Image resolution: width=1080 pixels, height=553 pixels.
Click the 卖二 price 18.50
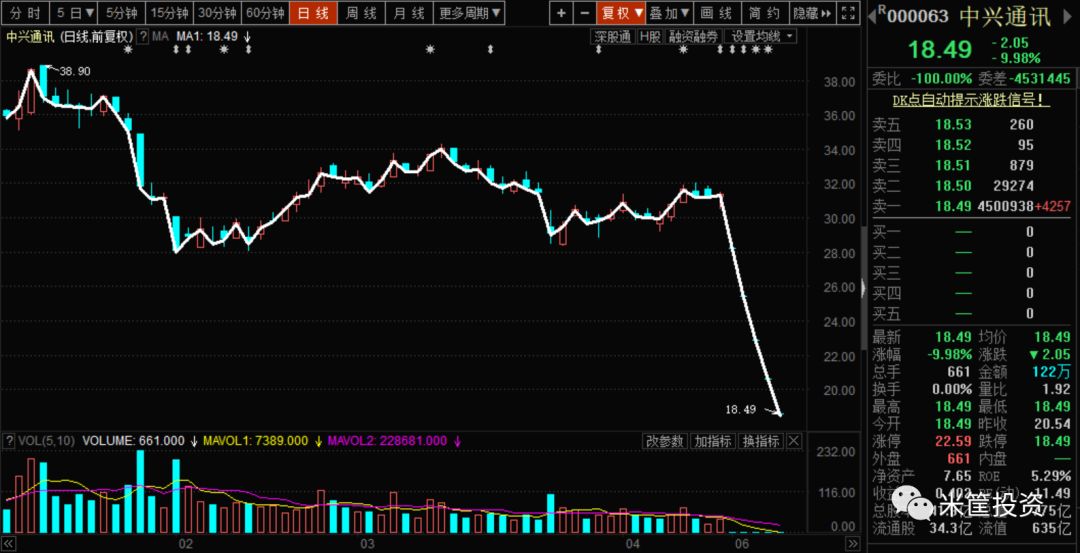coord(953,186)
